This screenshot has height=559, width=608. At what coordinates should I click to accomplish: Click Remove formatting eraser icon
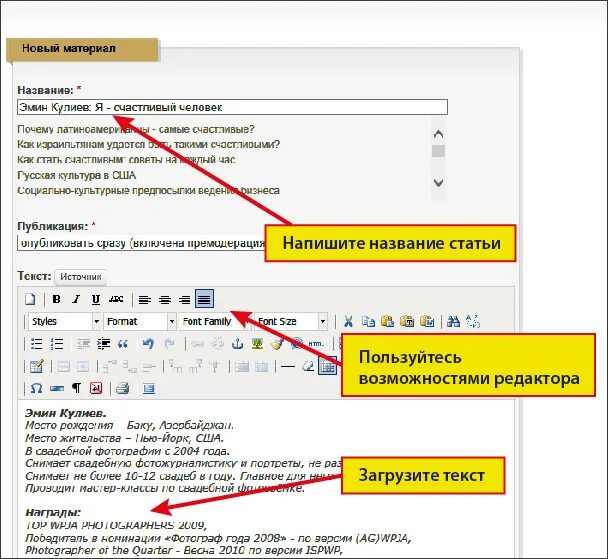pyautogui.click(x=307, y=366)
